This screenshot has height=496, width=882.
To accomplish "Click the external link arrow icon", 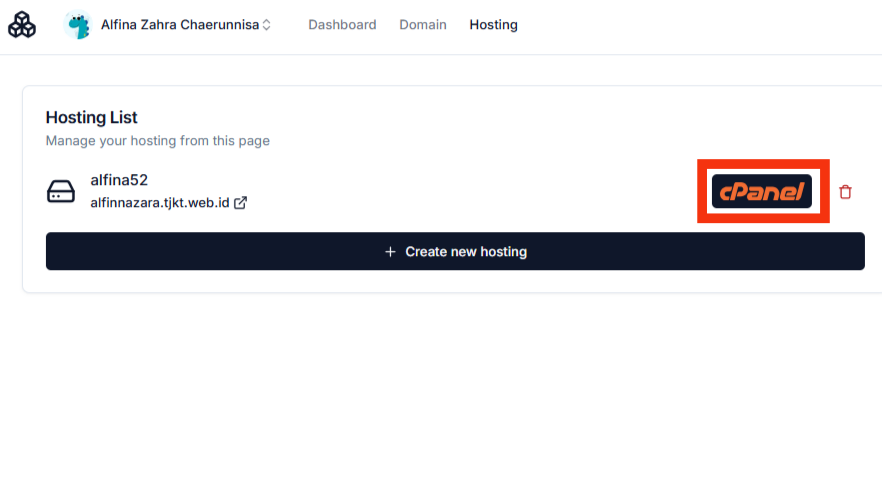I will (x=241, y=203).
